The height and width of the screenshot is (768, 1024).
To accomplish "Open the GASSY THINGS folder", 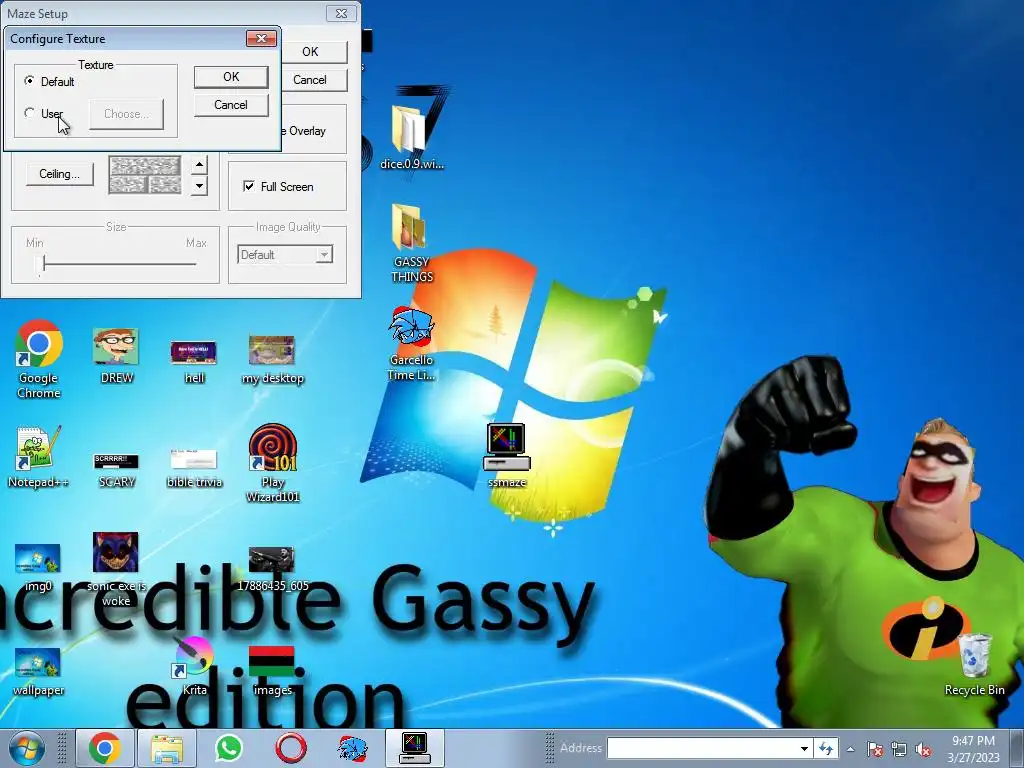I will (x=411, y=243).
